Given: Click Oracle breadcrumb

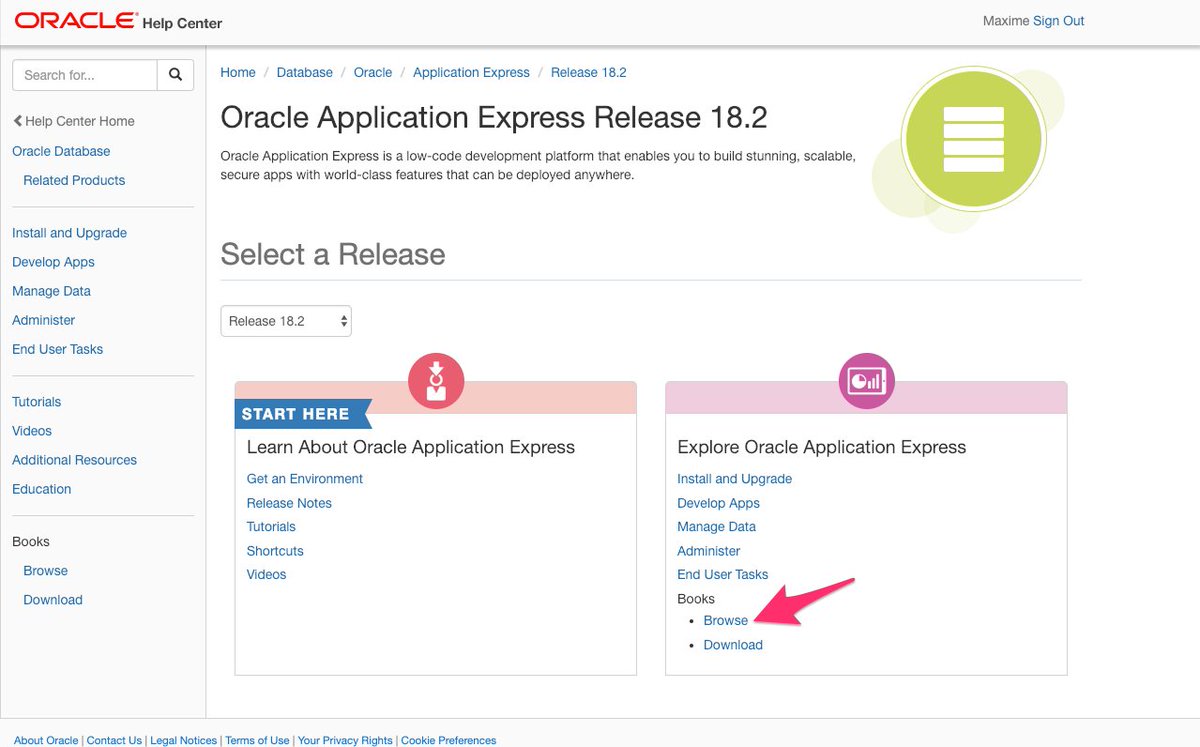Looking at the screenshot, I should coord(373,72).
